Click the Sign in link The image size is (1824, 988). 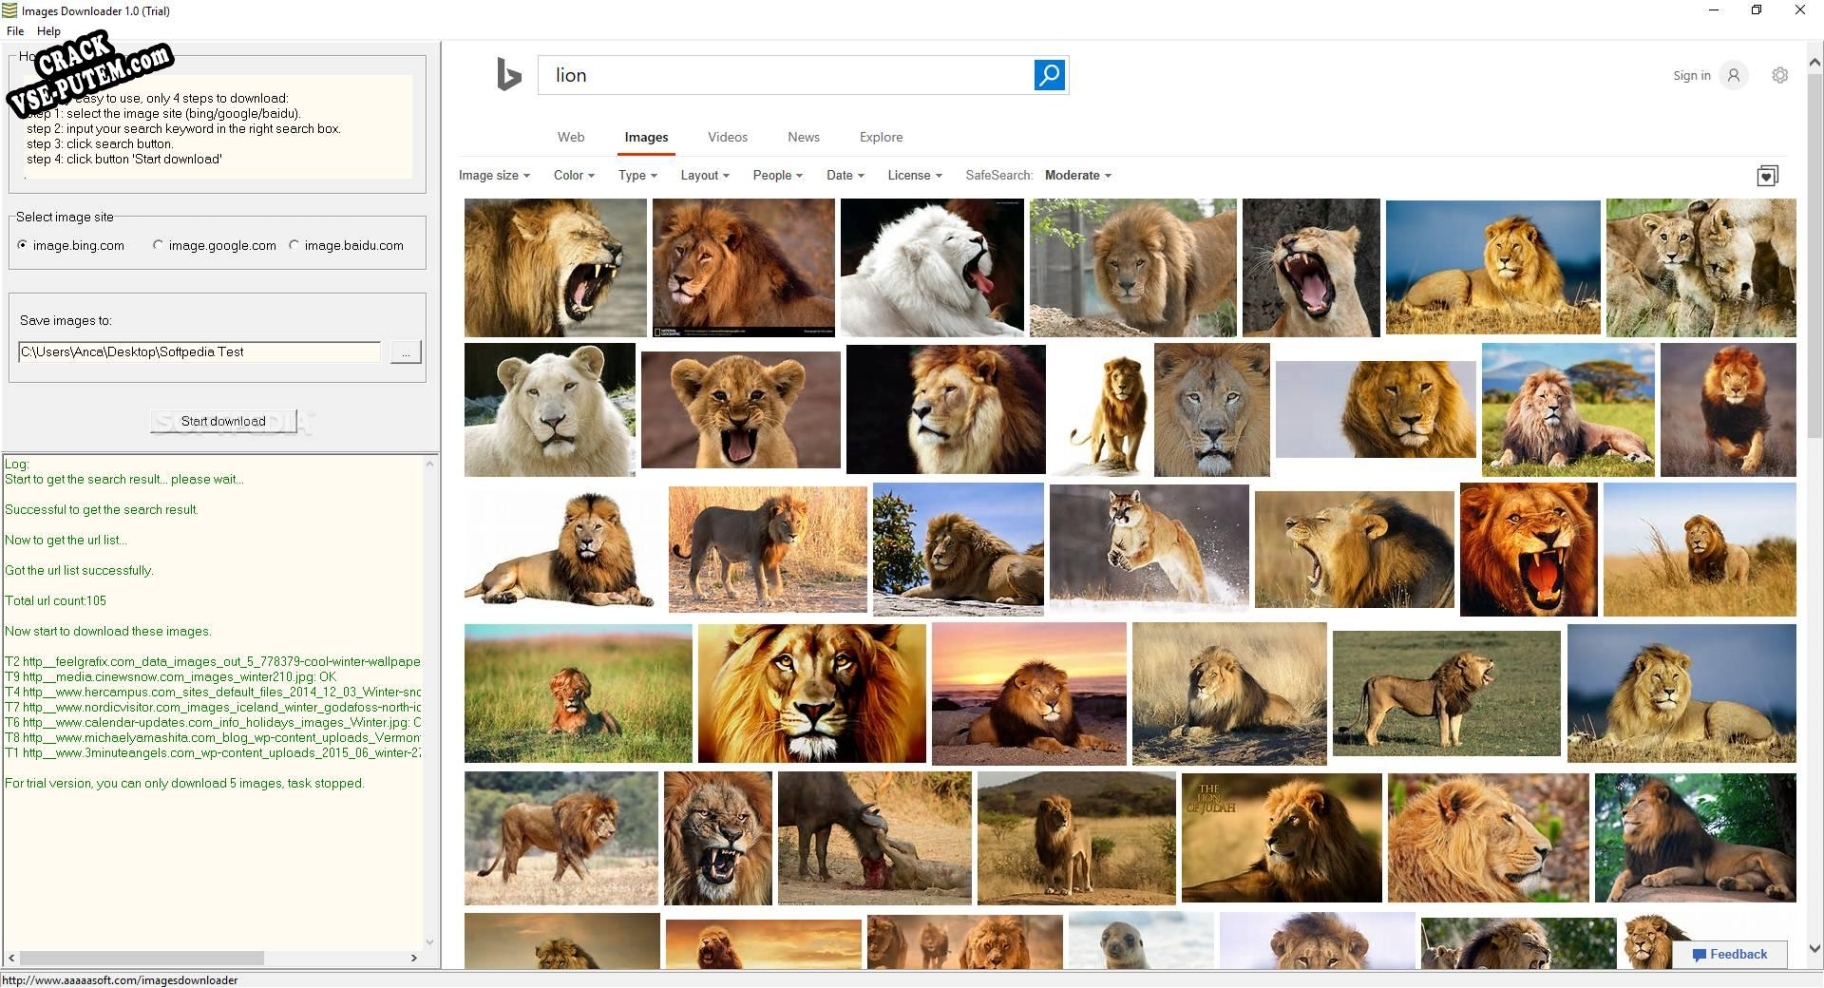1691,75
